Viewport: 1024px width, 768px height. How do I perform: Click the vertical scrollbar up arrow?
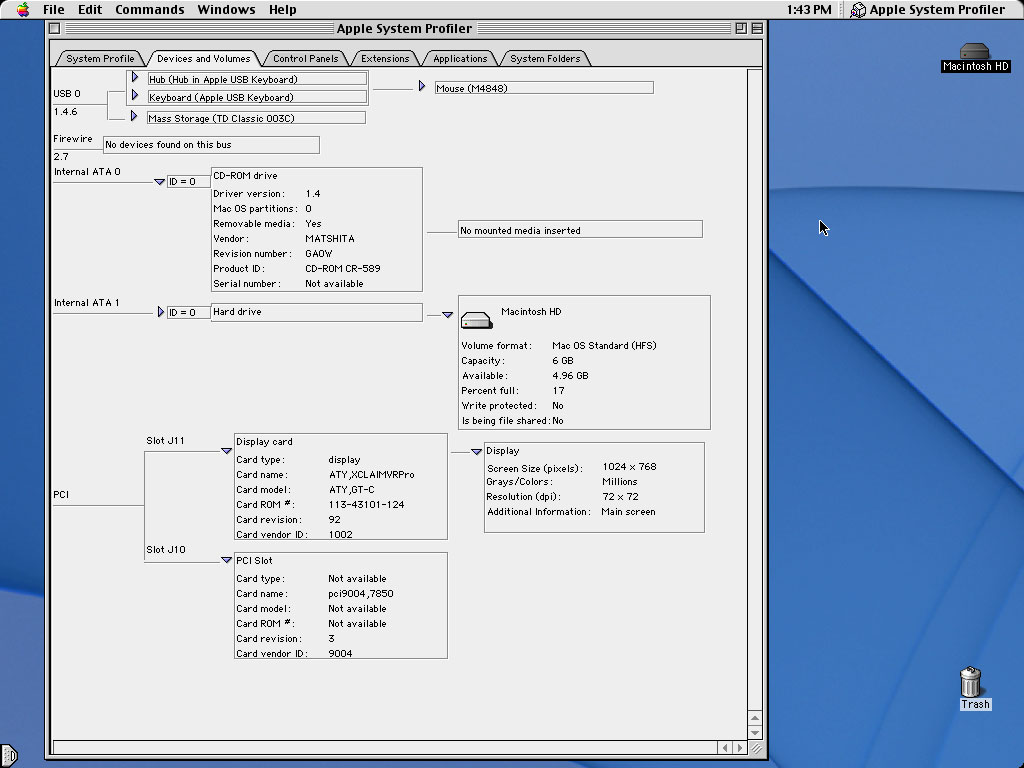(x=755, y=718)
